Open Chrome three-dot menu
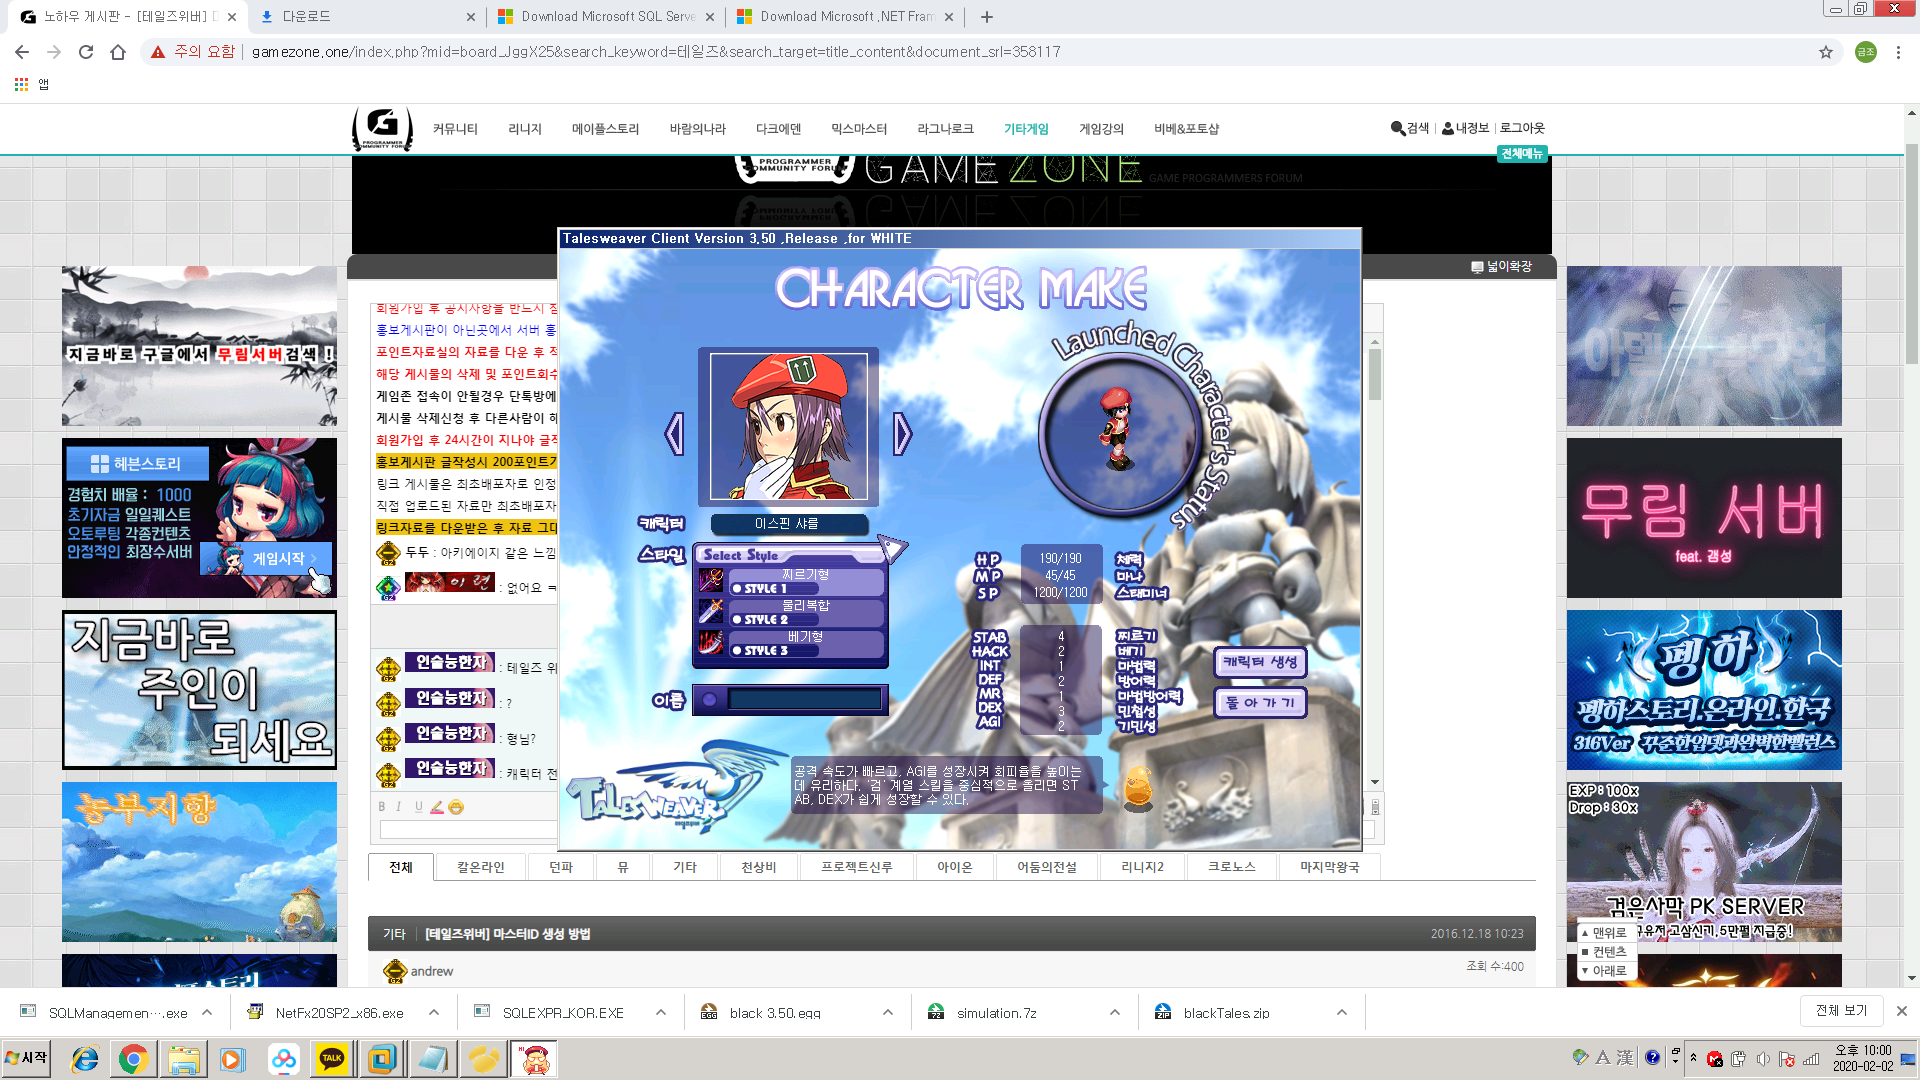The image size is (1920, 1080). [1898, 52]
